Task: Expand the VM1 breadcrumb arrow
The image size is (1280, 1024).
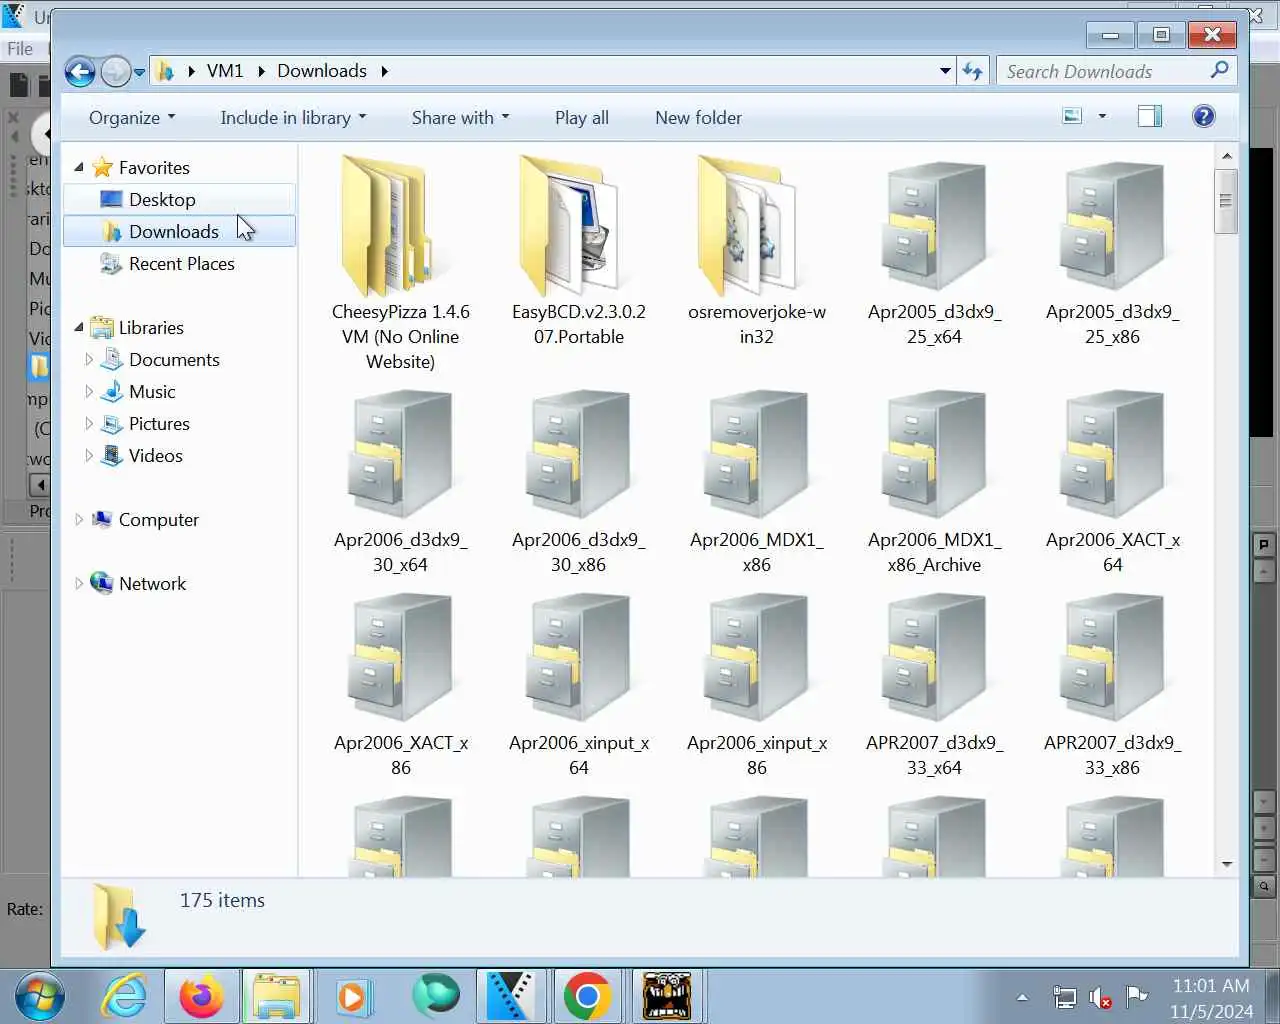Action: tap(261, 71)
